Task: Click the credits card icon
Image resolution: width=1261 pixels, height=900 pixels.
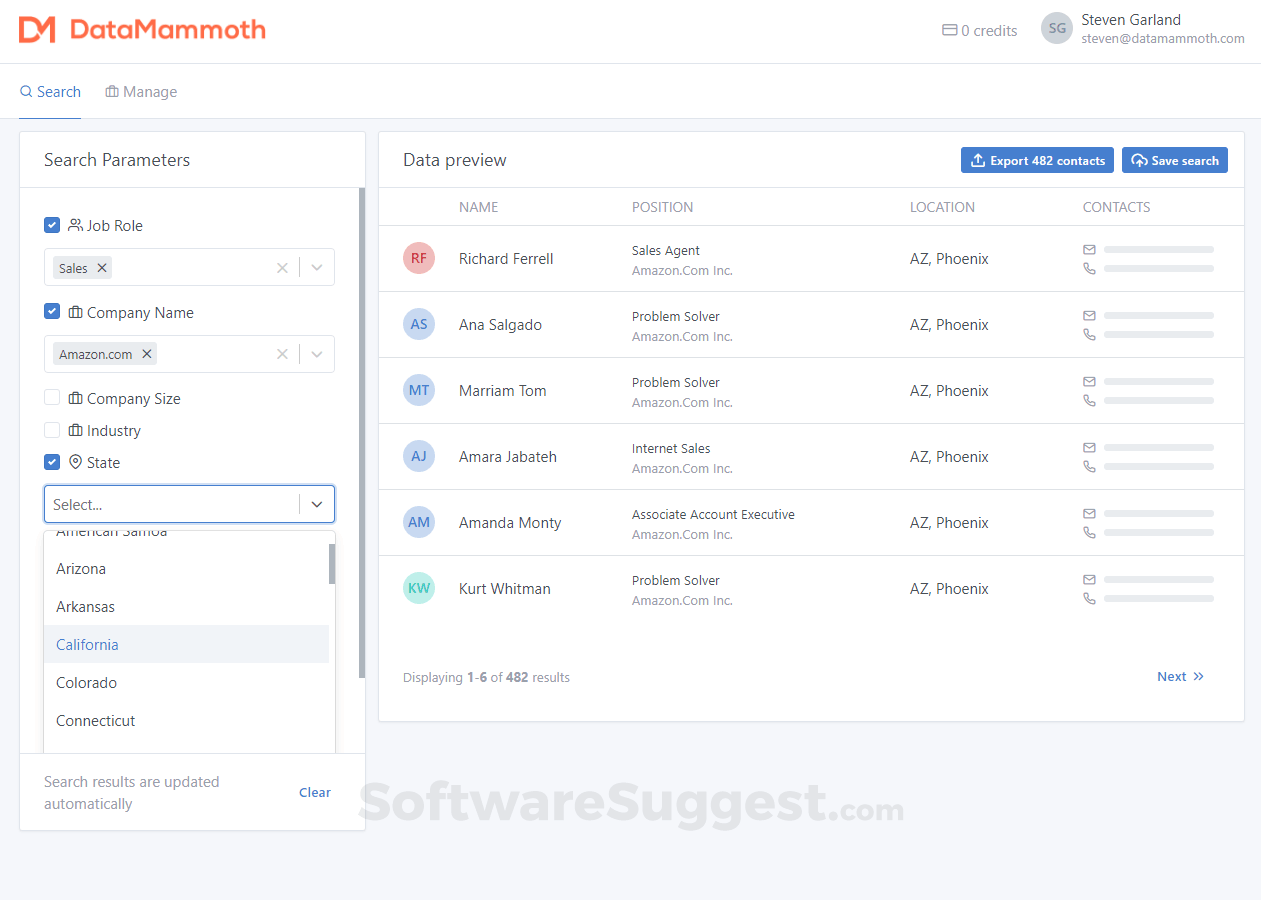Action: [950, 30]
